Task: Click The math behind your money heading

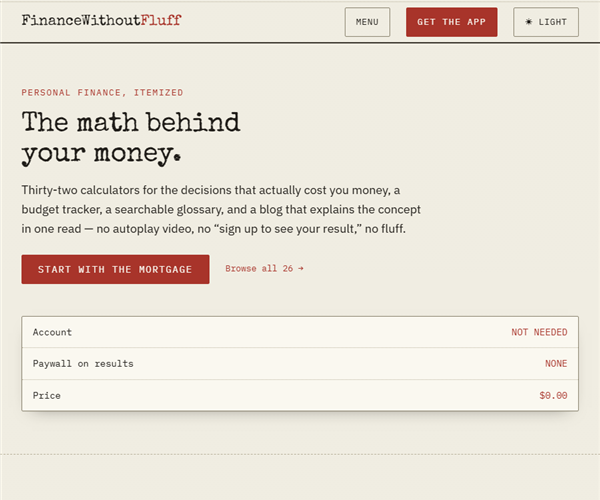Action: [x=131, y=138]
